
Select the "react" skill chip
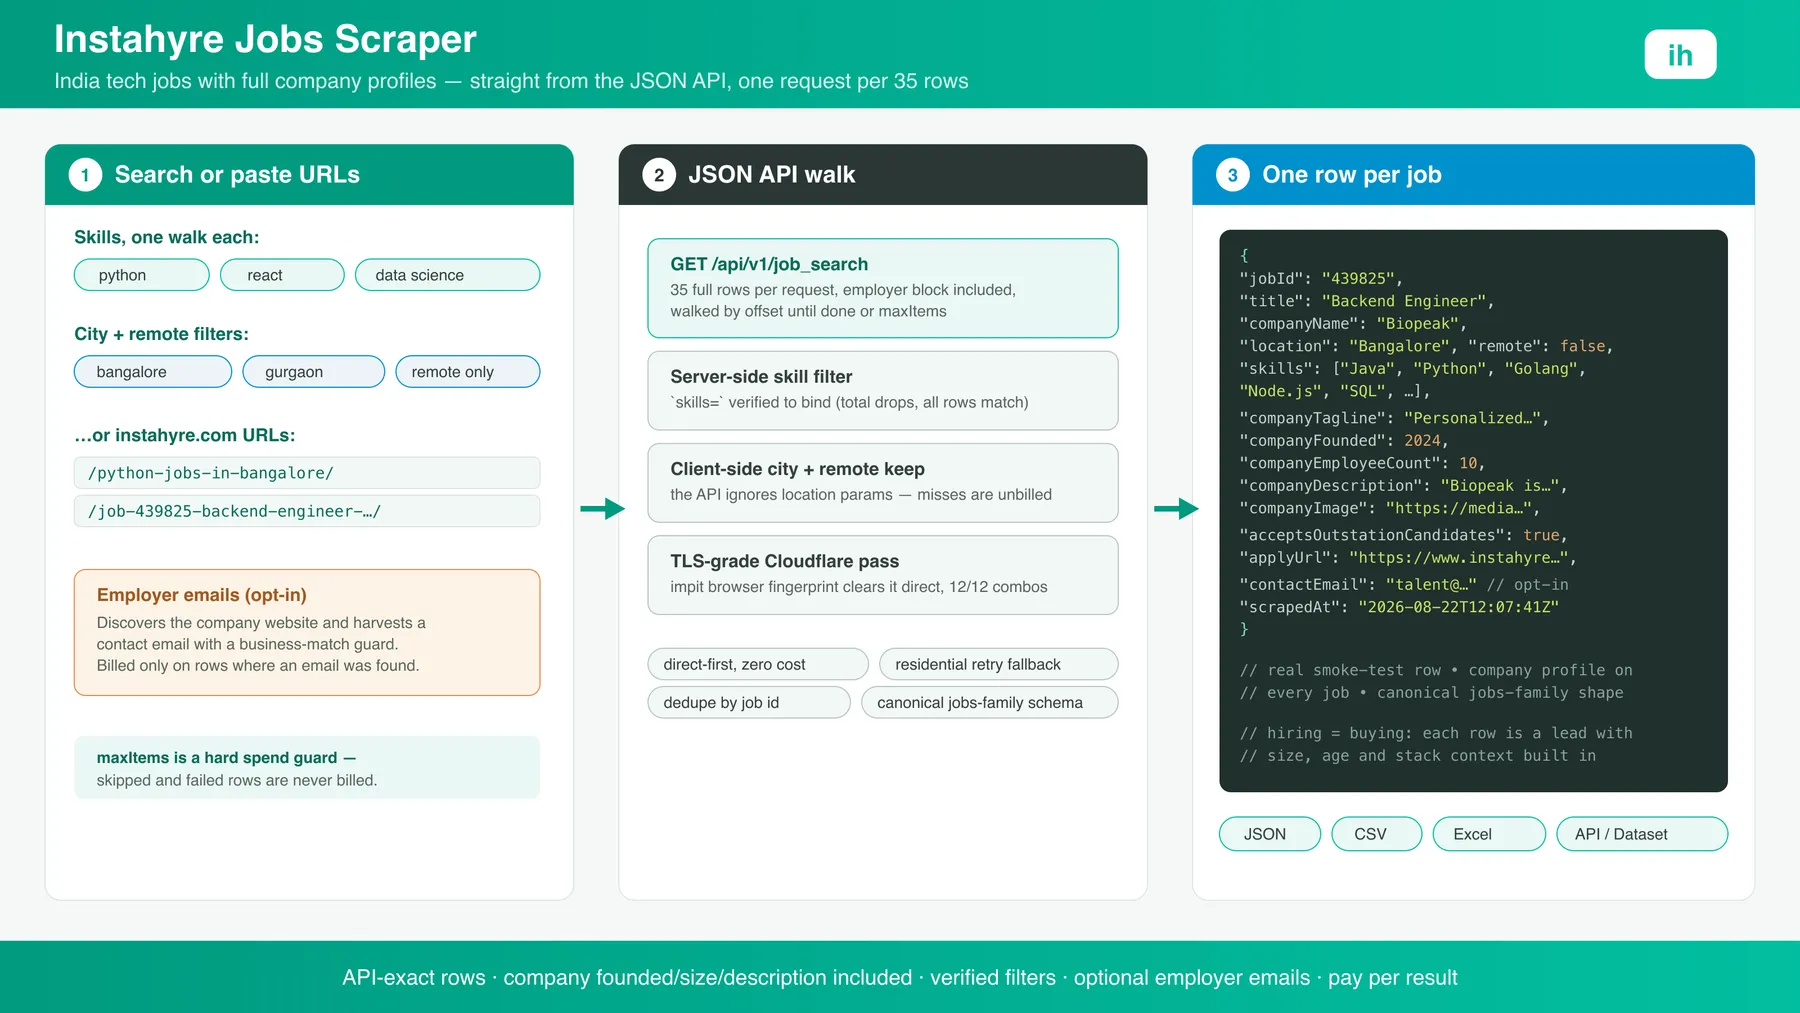click(282, 275)
